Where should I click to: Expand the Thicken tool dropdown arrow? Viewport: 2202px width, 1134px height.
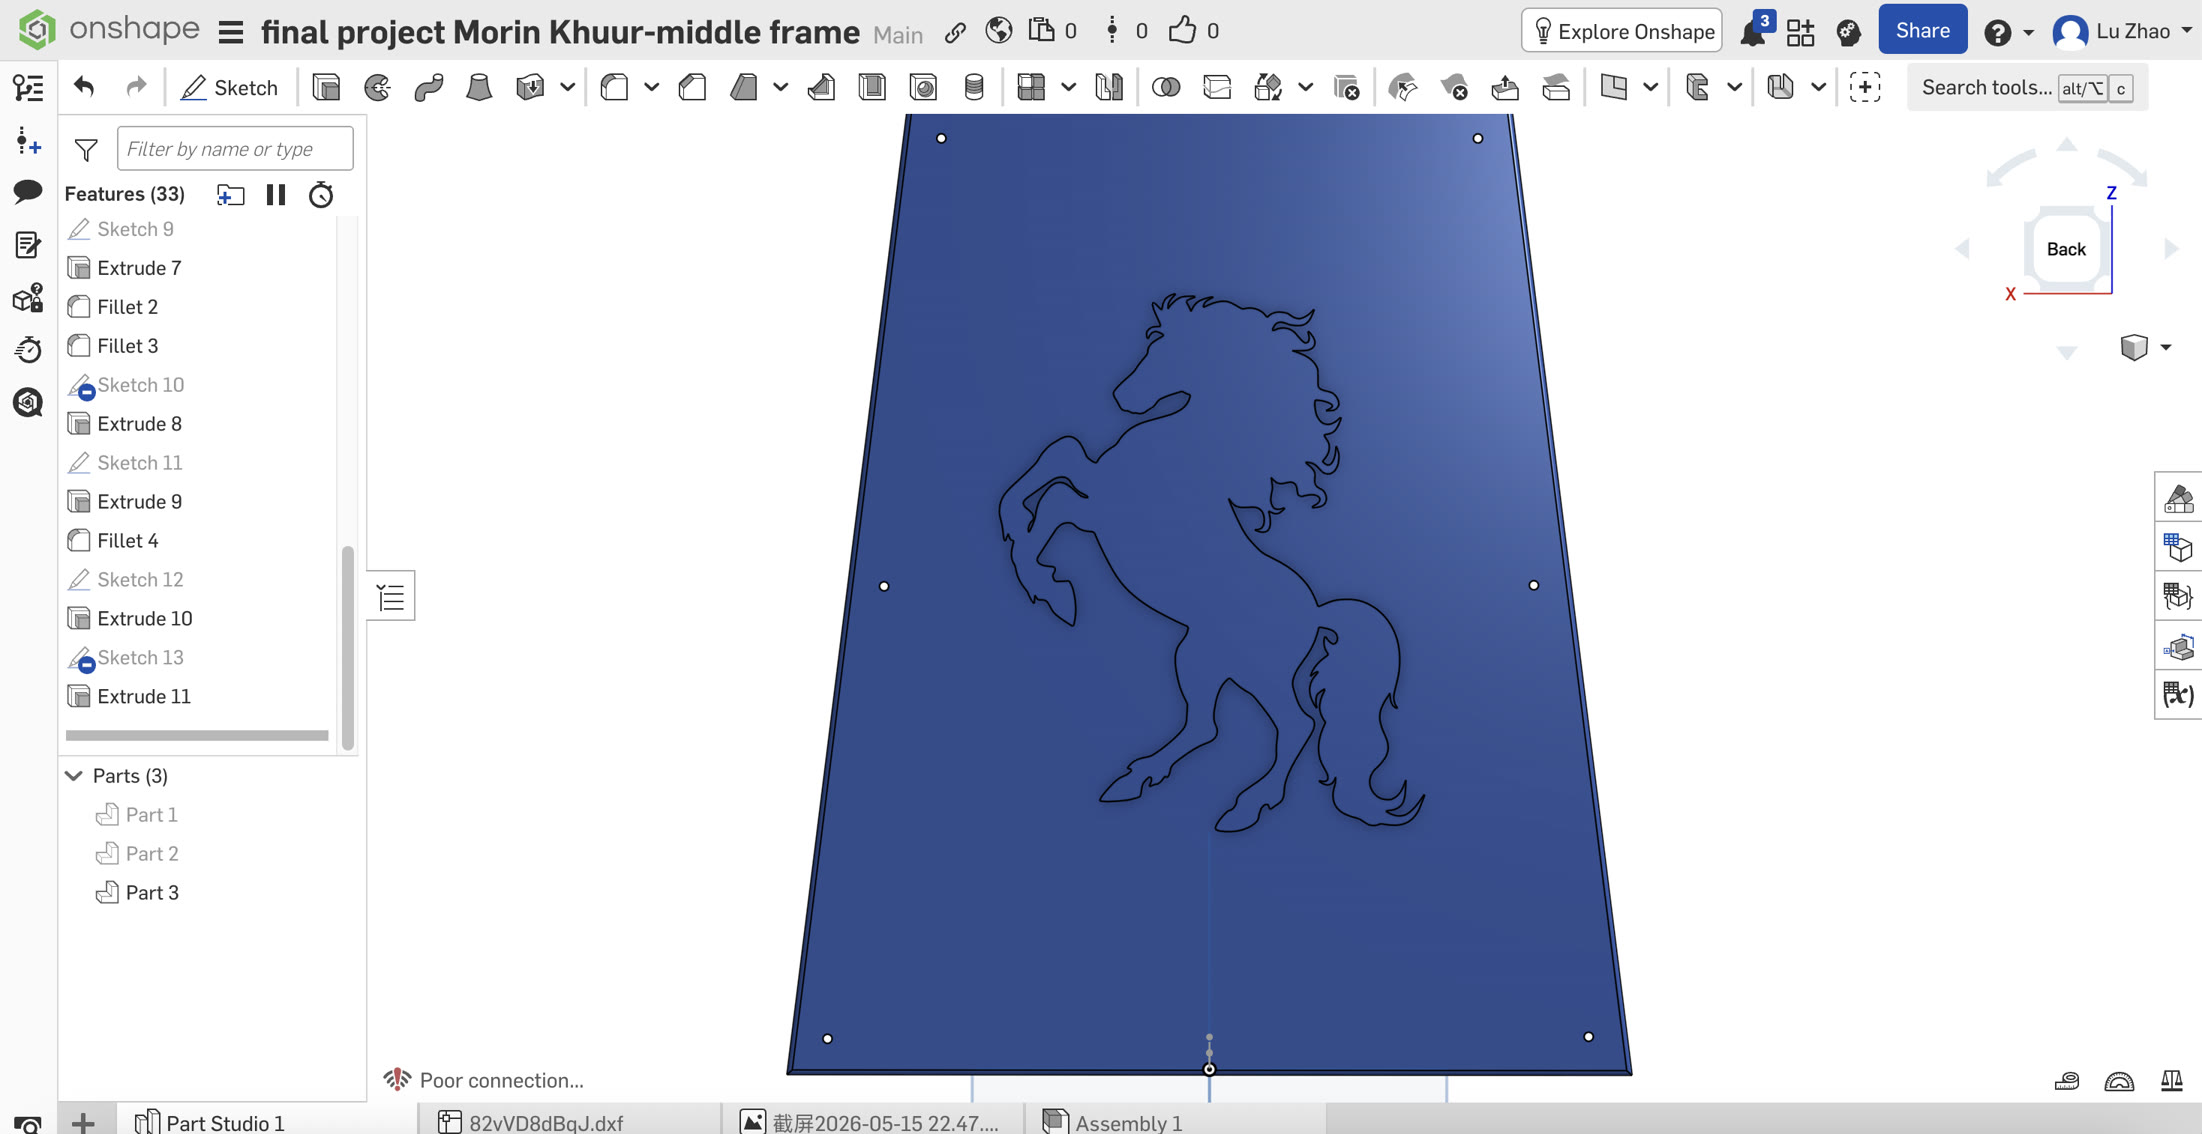click(x=567, y=87)
